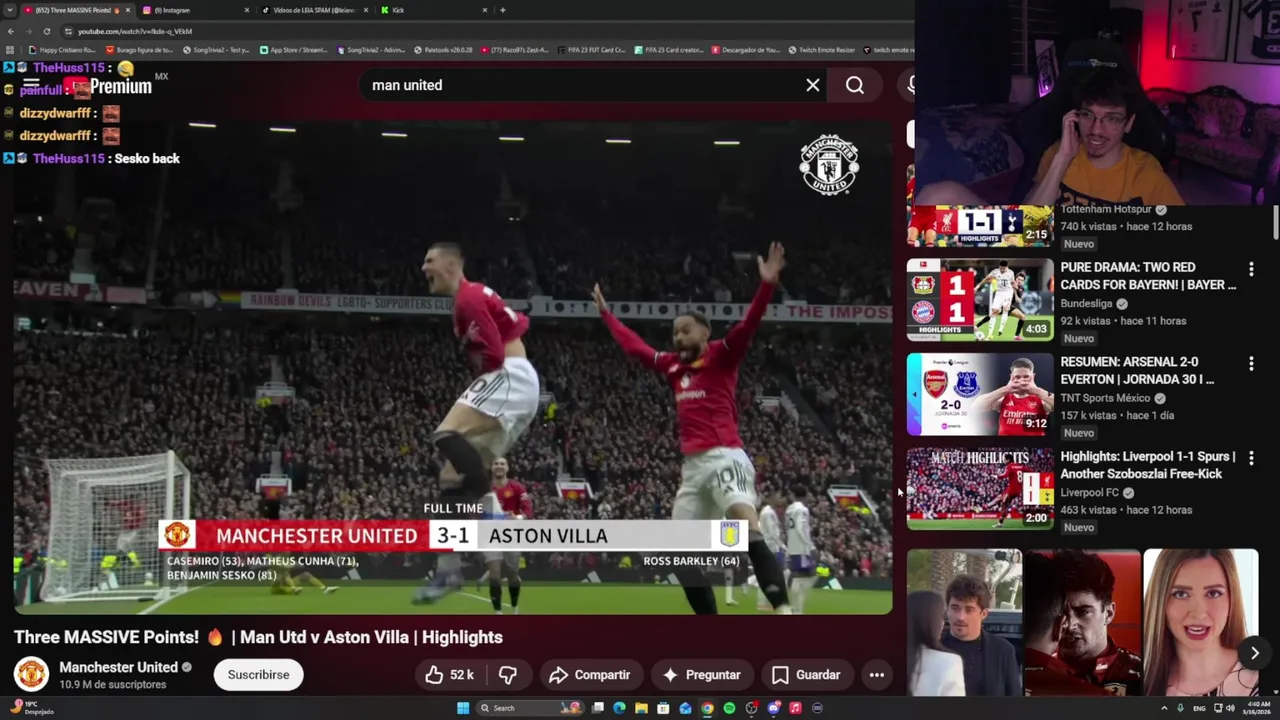
Task: Open Spotify from the taskbar
Action: tap(729, 708)
